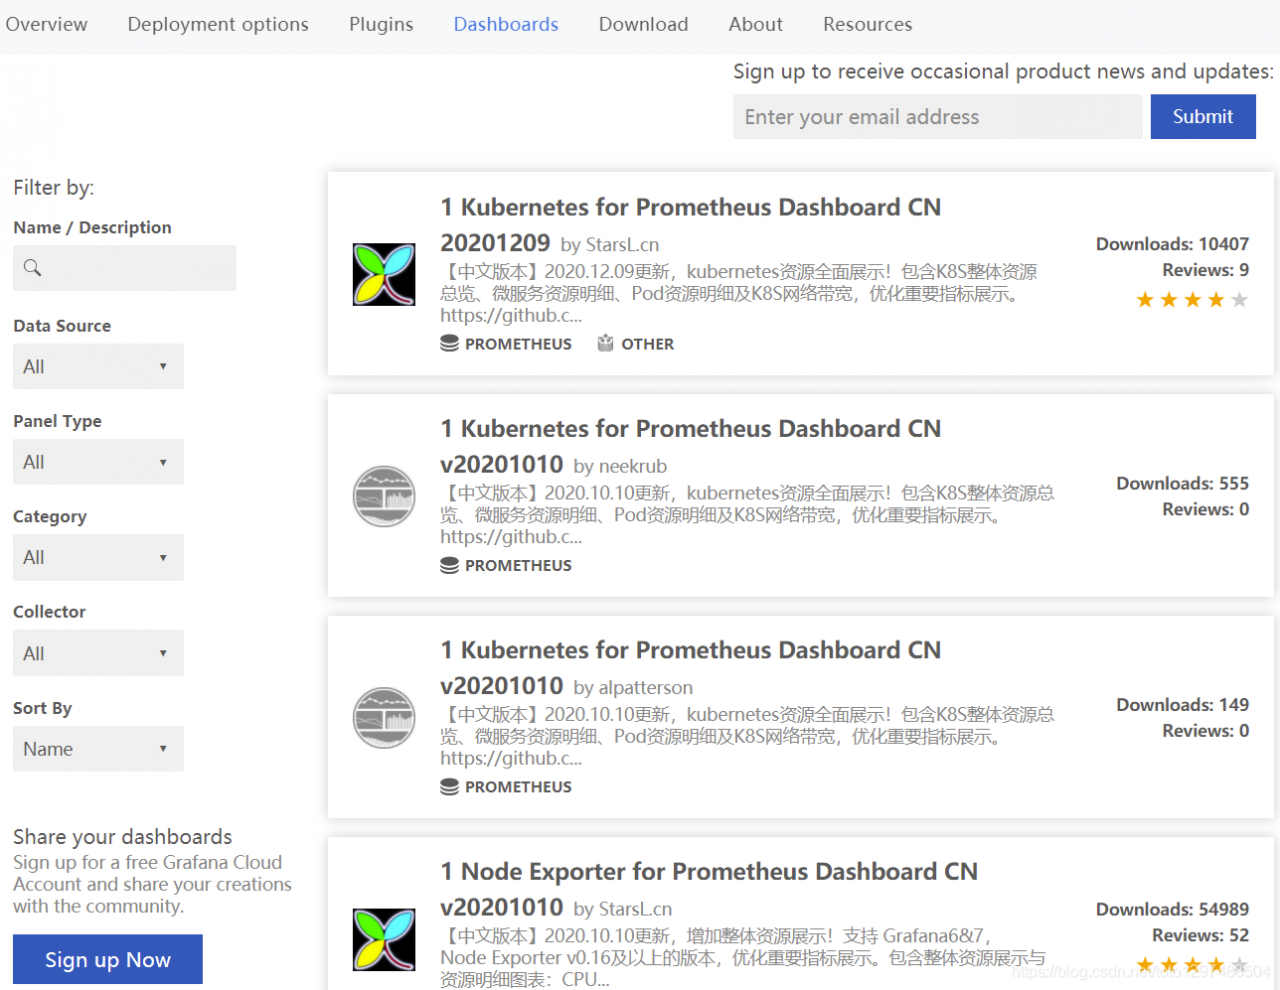Open neekrub dashboard placeholder logo

(x=384, y=496)
